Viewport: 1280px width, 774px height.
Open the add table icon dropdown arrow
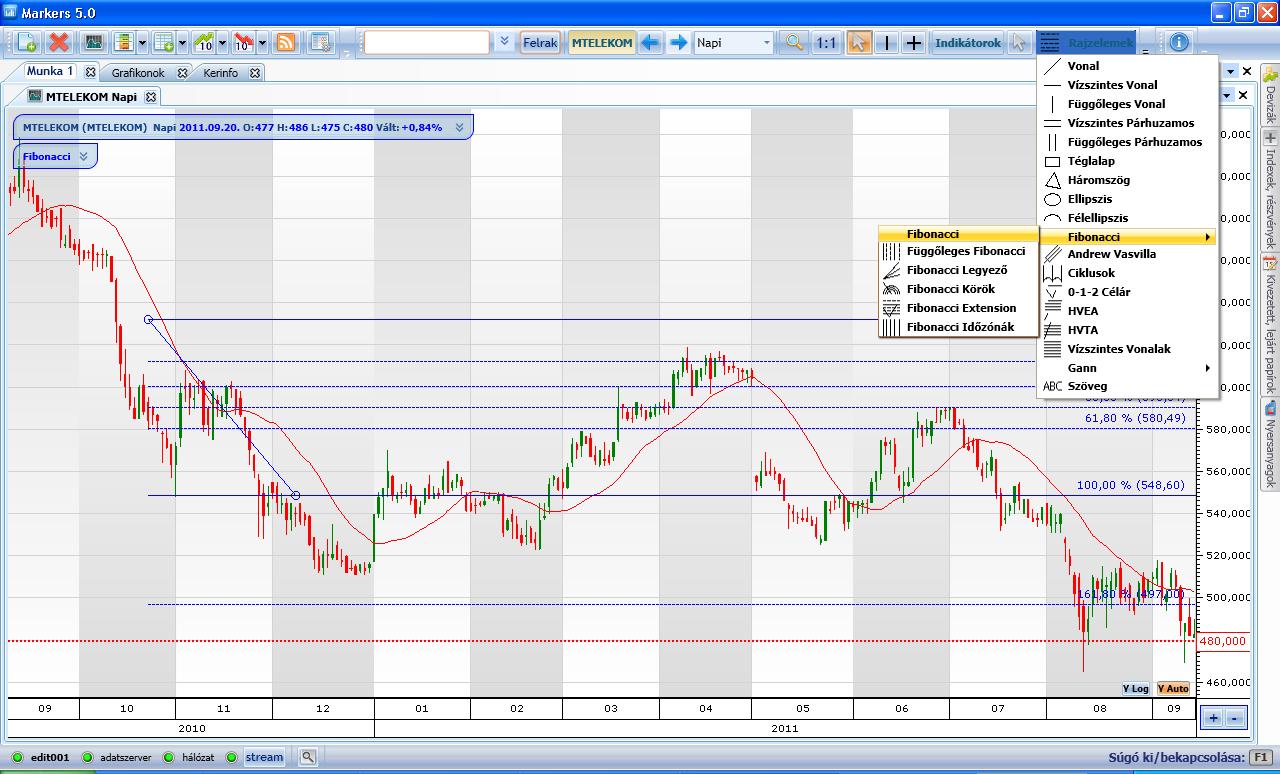pos(182,43)
